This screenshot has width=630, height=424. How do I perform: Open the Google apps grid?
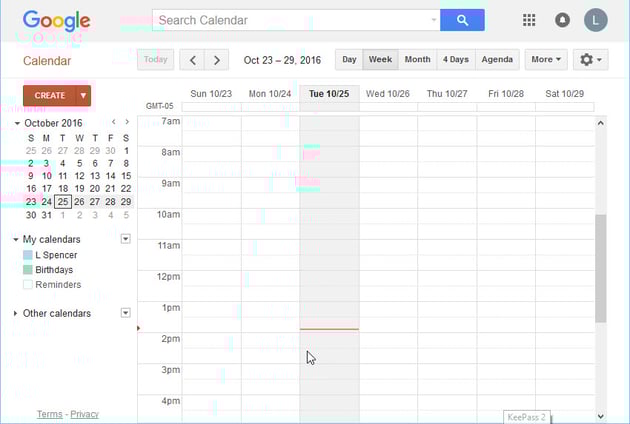click(529, 20)
